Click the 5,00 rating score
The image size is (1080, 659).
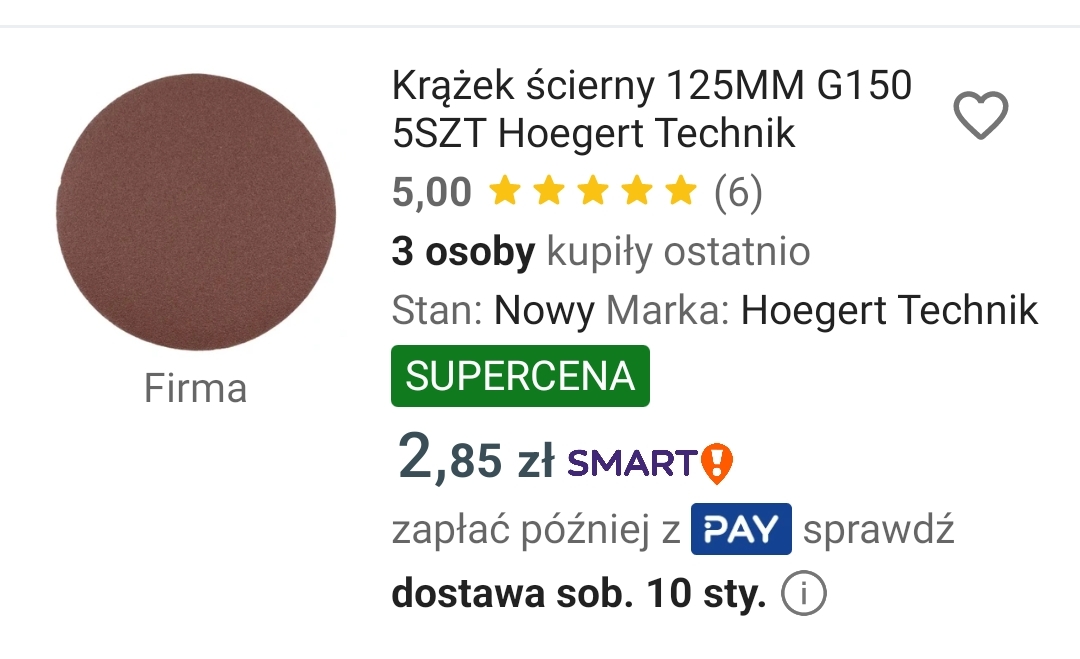[x=432, y=191]
